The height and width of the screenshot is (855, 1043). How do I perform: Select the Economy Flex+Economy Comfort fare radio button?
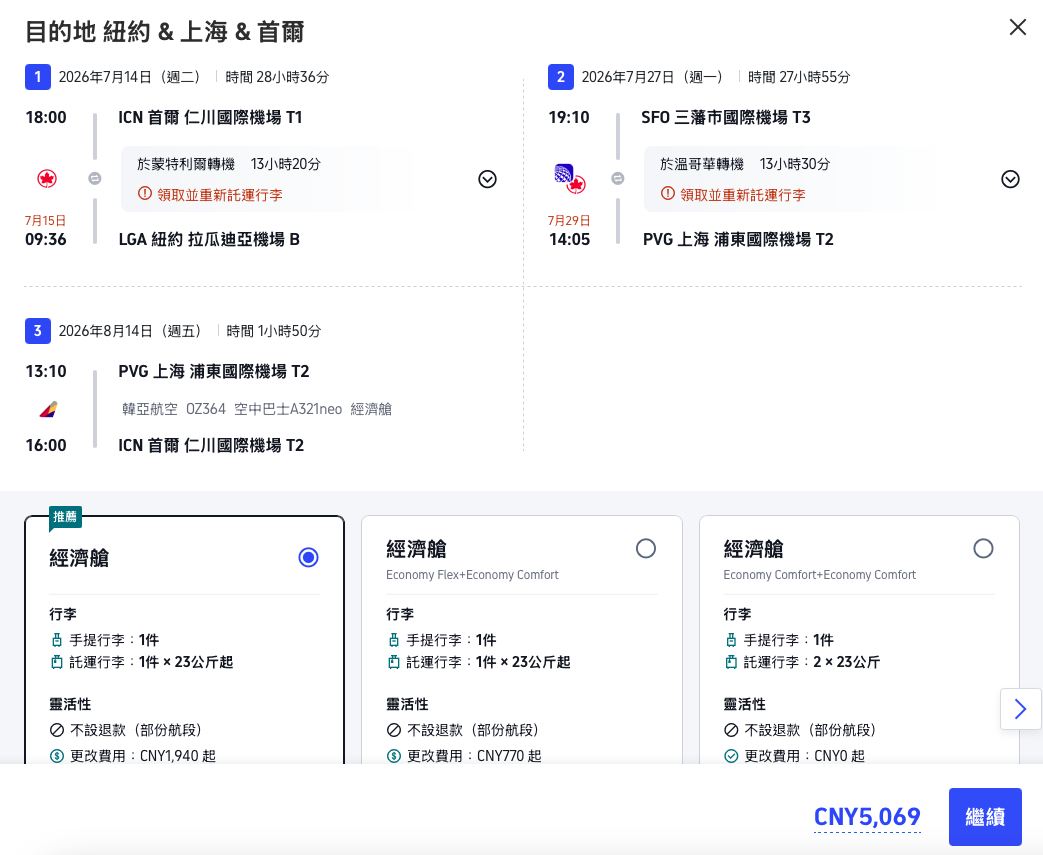pos(646,548)
